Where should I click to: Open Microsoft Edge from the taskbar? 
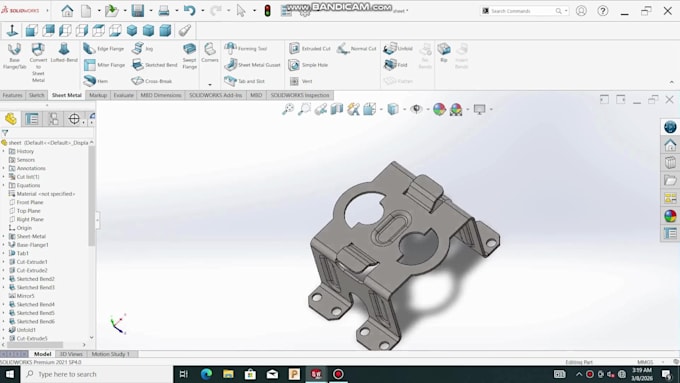pyautogui.click(x=206, y=374)
